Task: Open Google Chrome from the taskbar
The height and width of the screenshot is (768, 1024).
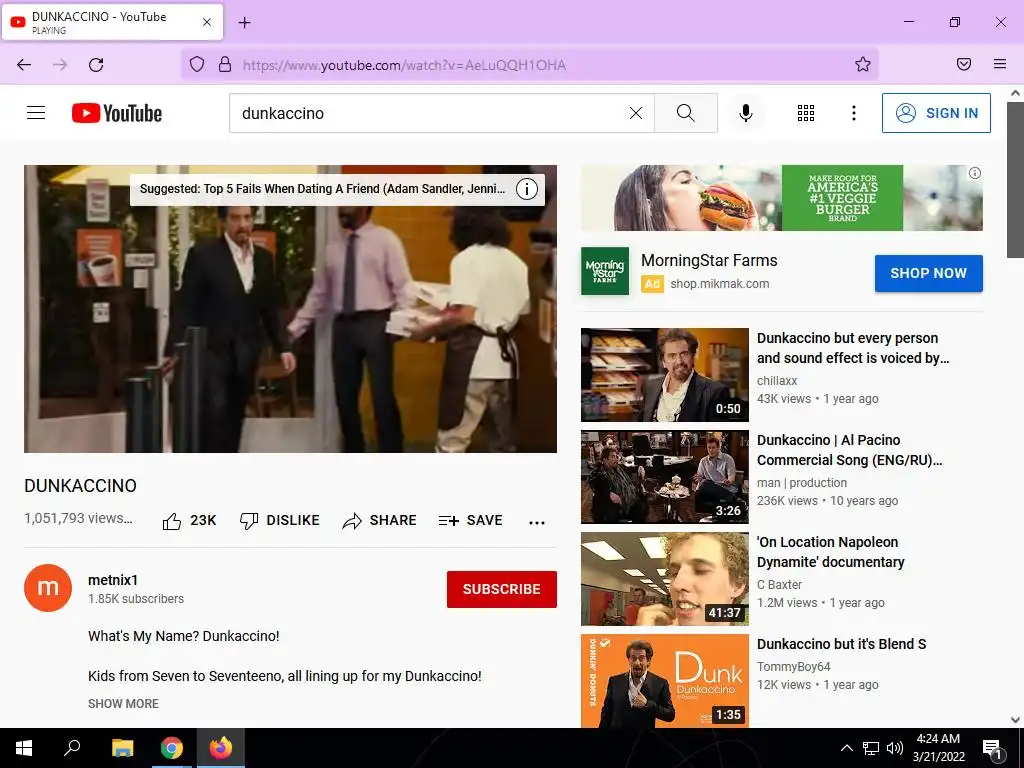Action: point(172,748)
